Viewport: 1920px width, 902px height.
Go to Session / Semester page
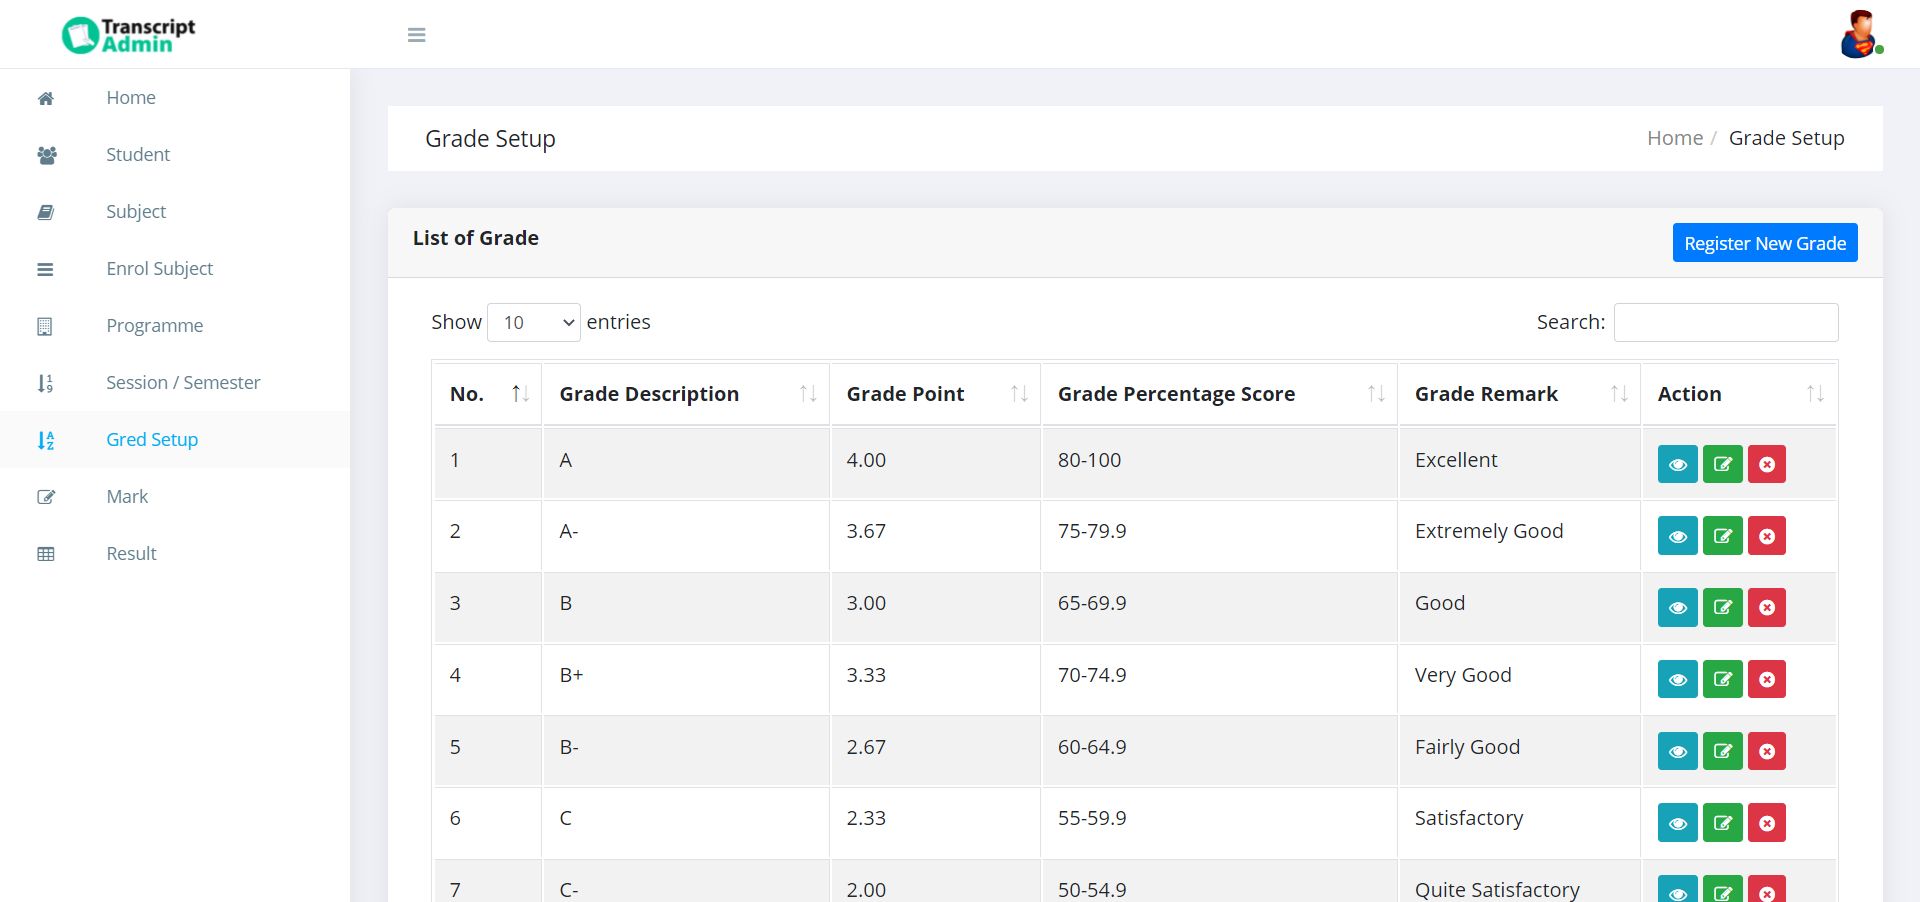[183, 383]
